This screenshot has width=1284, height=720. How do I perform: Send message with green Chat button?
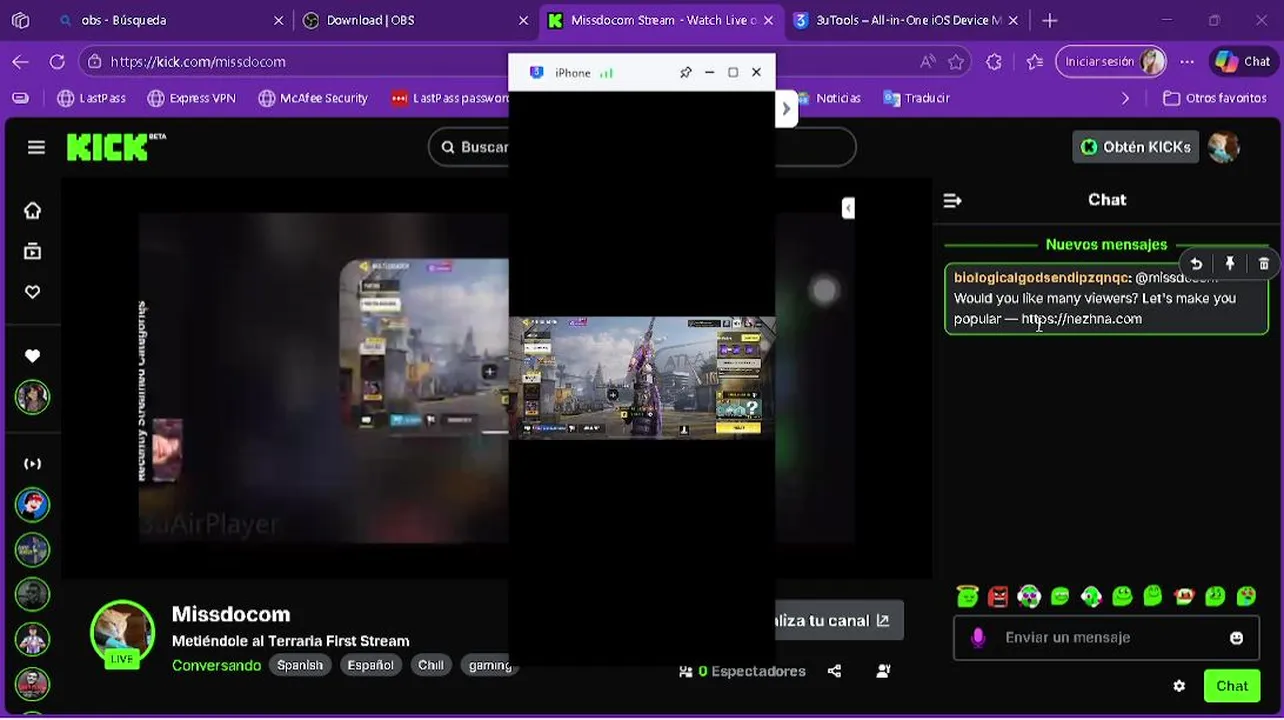pos(1232,686)
